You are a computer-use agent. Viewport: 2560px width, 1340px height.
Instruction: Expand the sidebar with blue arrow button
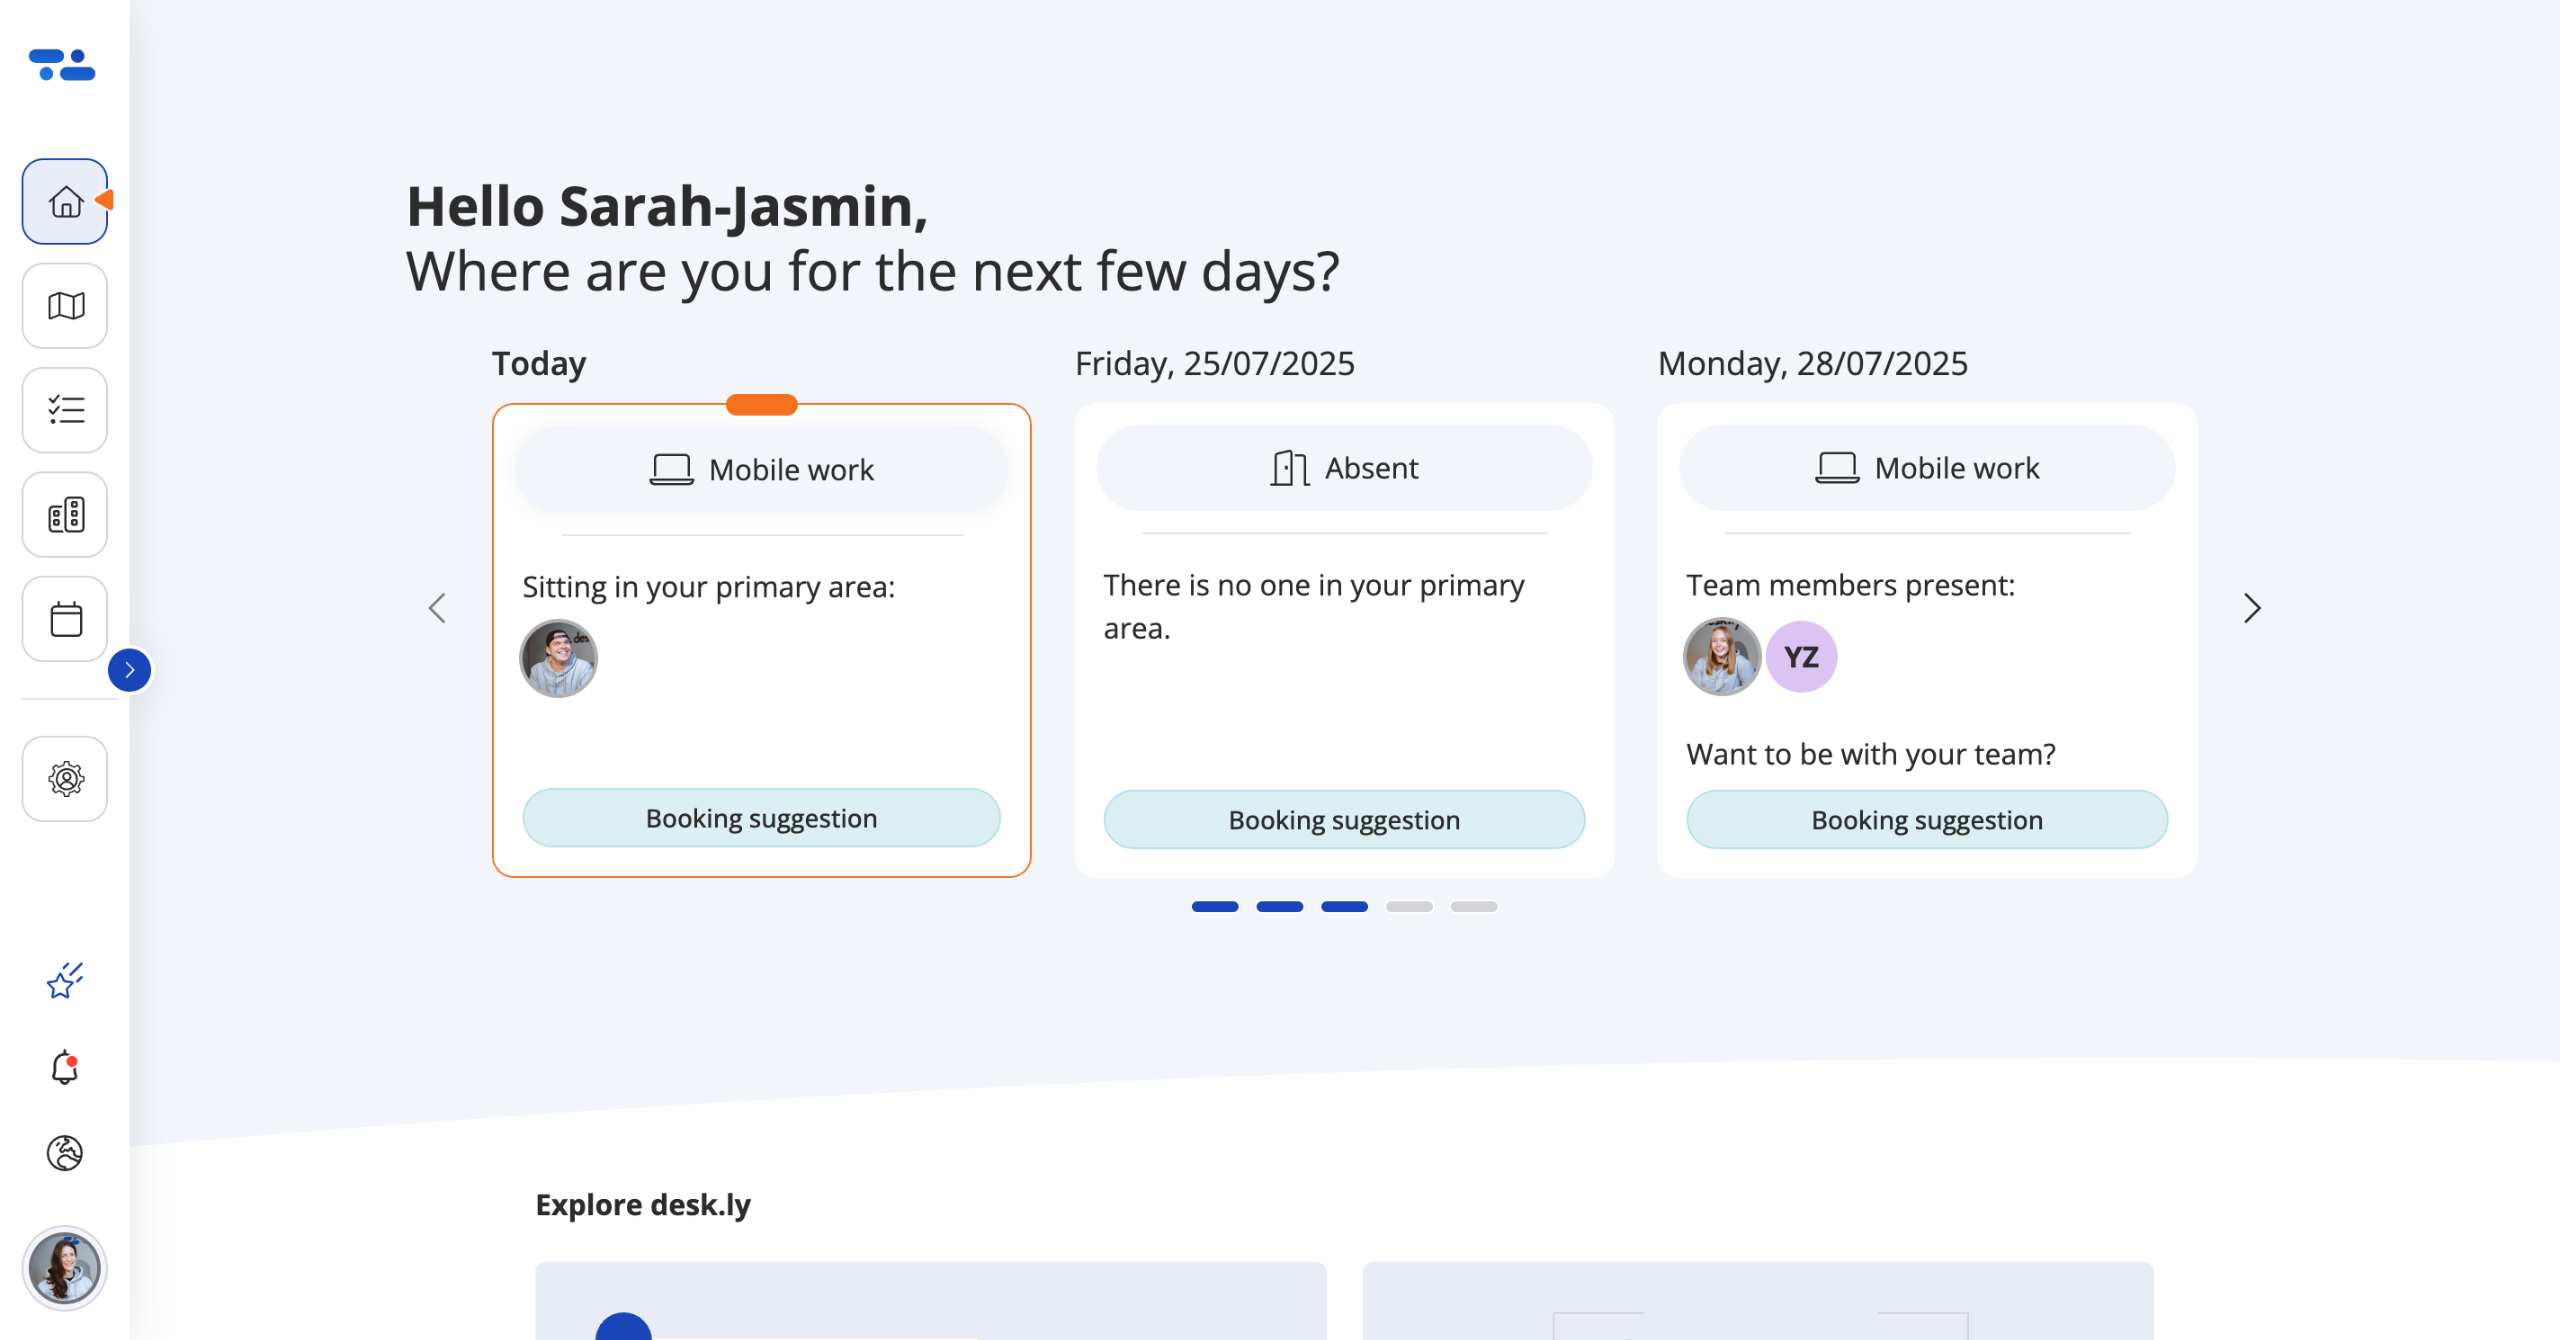130,670
